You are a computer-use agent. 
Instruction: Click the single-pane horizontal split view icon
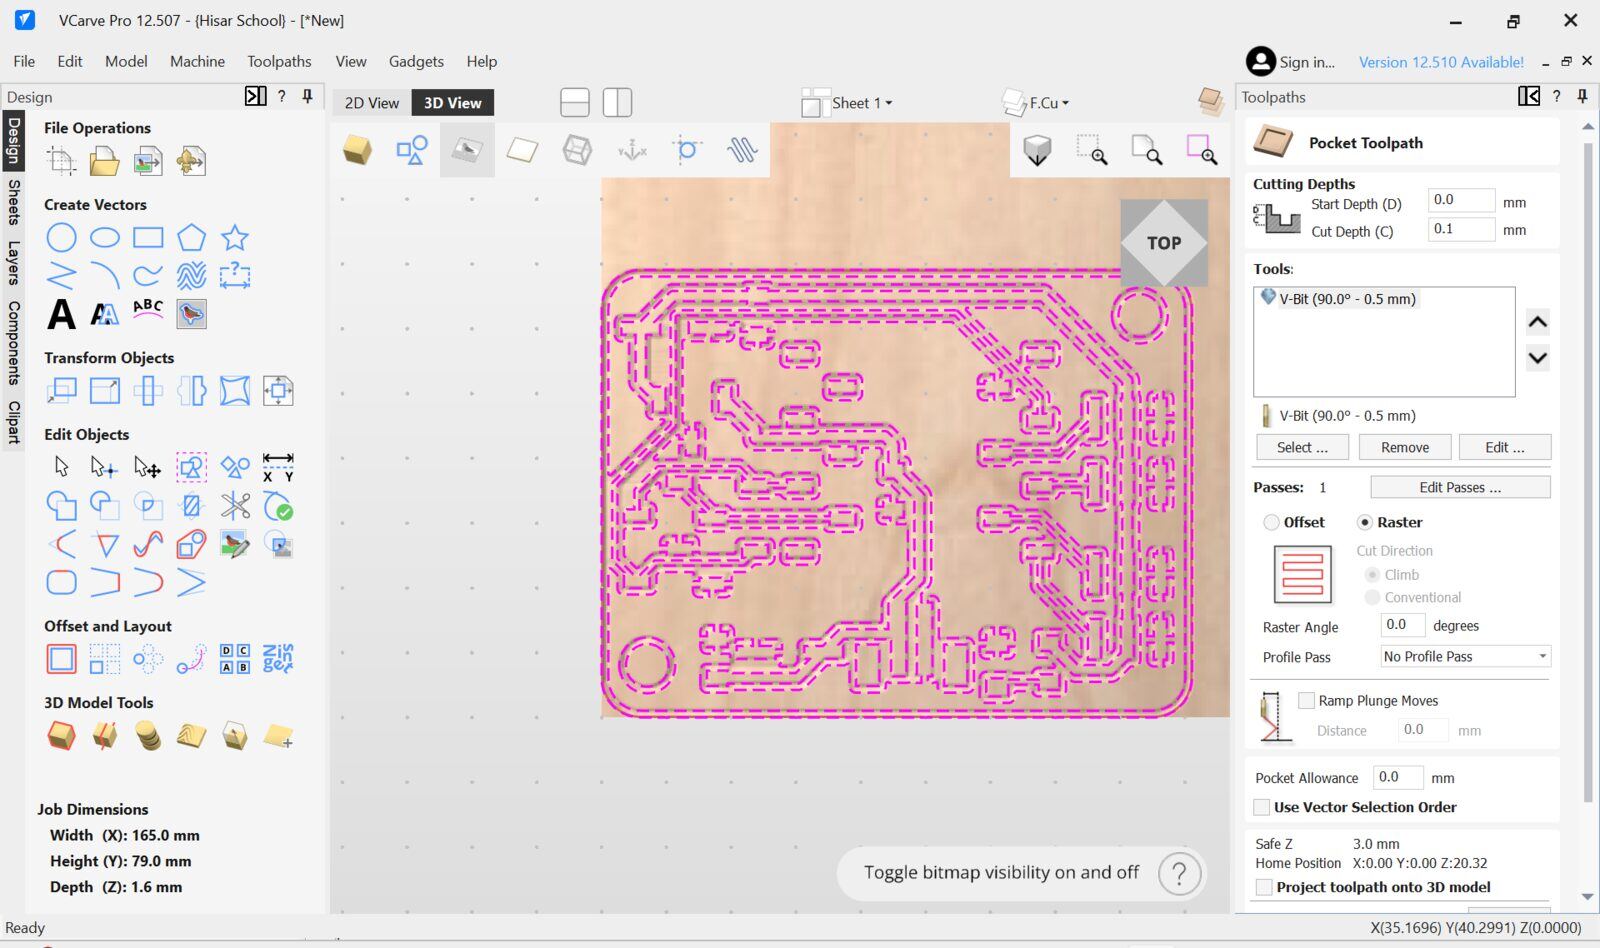click(x=575, y=102)
